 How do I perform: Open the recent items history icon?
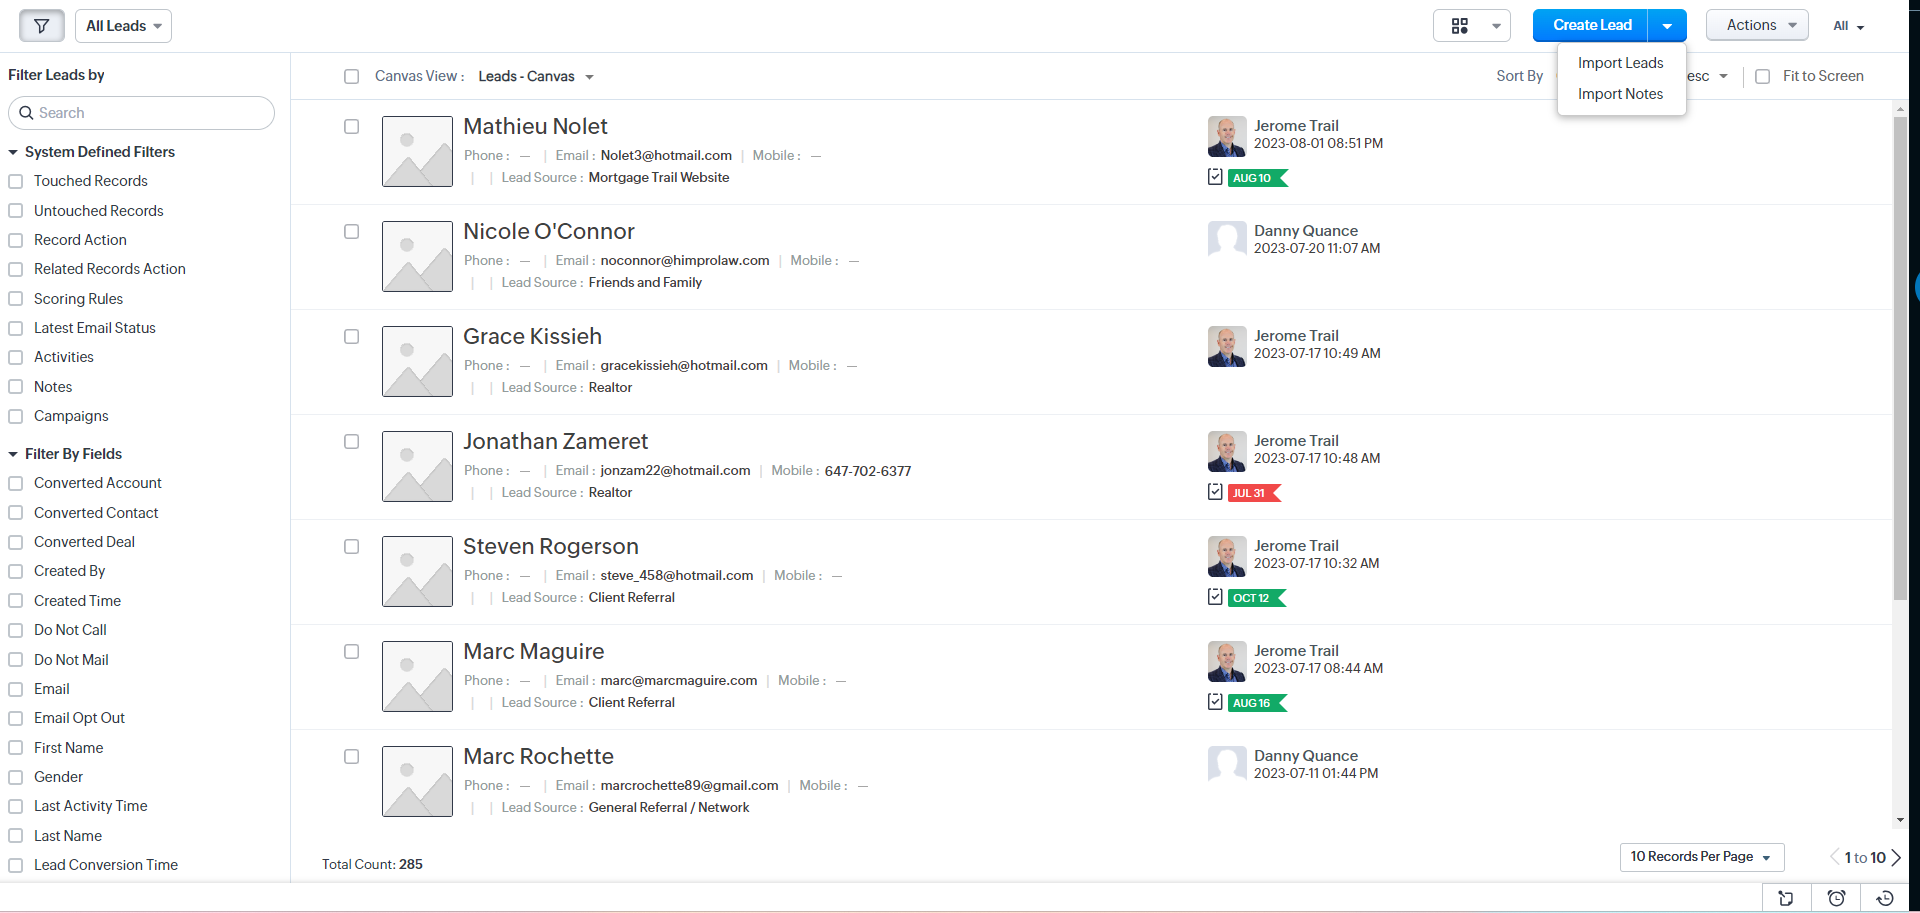(x=1884, y=898)
